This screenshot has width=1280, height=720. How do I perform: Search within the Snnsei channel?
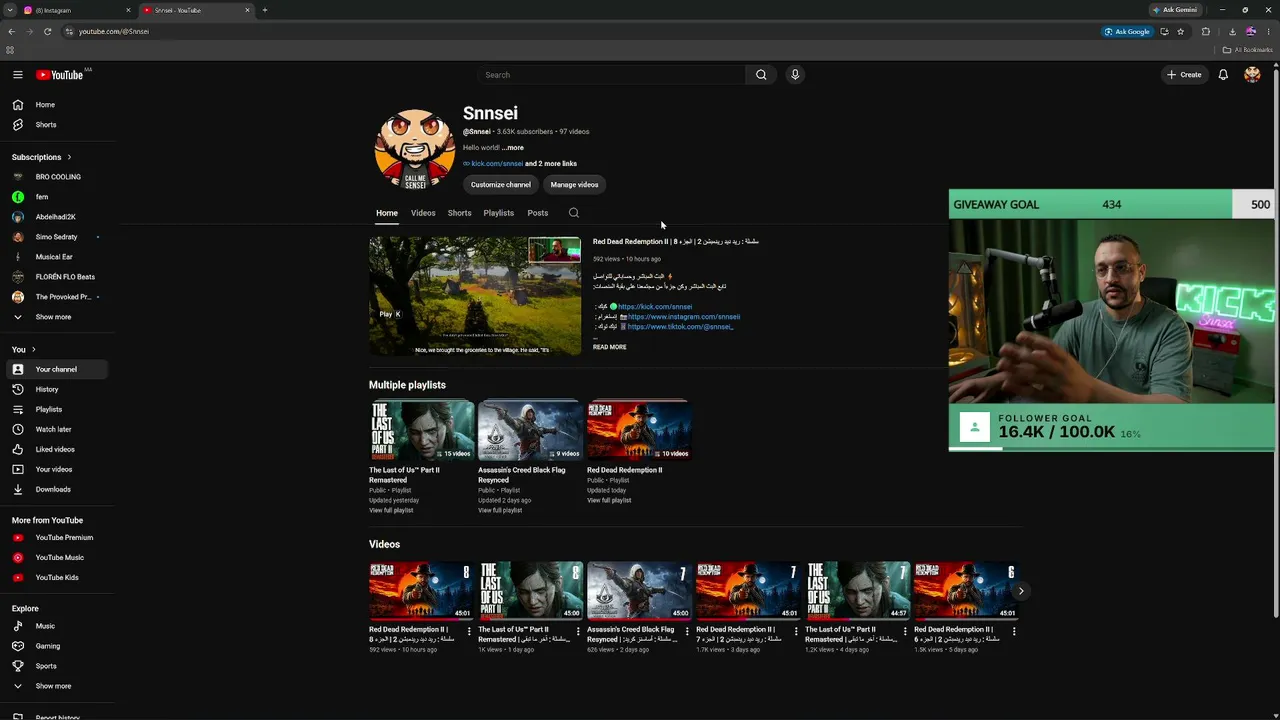(574, 213)
